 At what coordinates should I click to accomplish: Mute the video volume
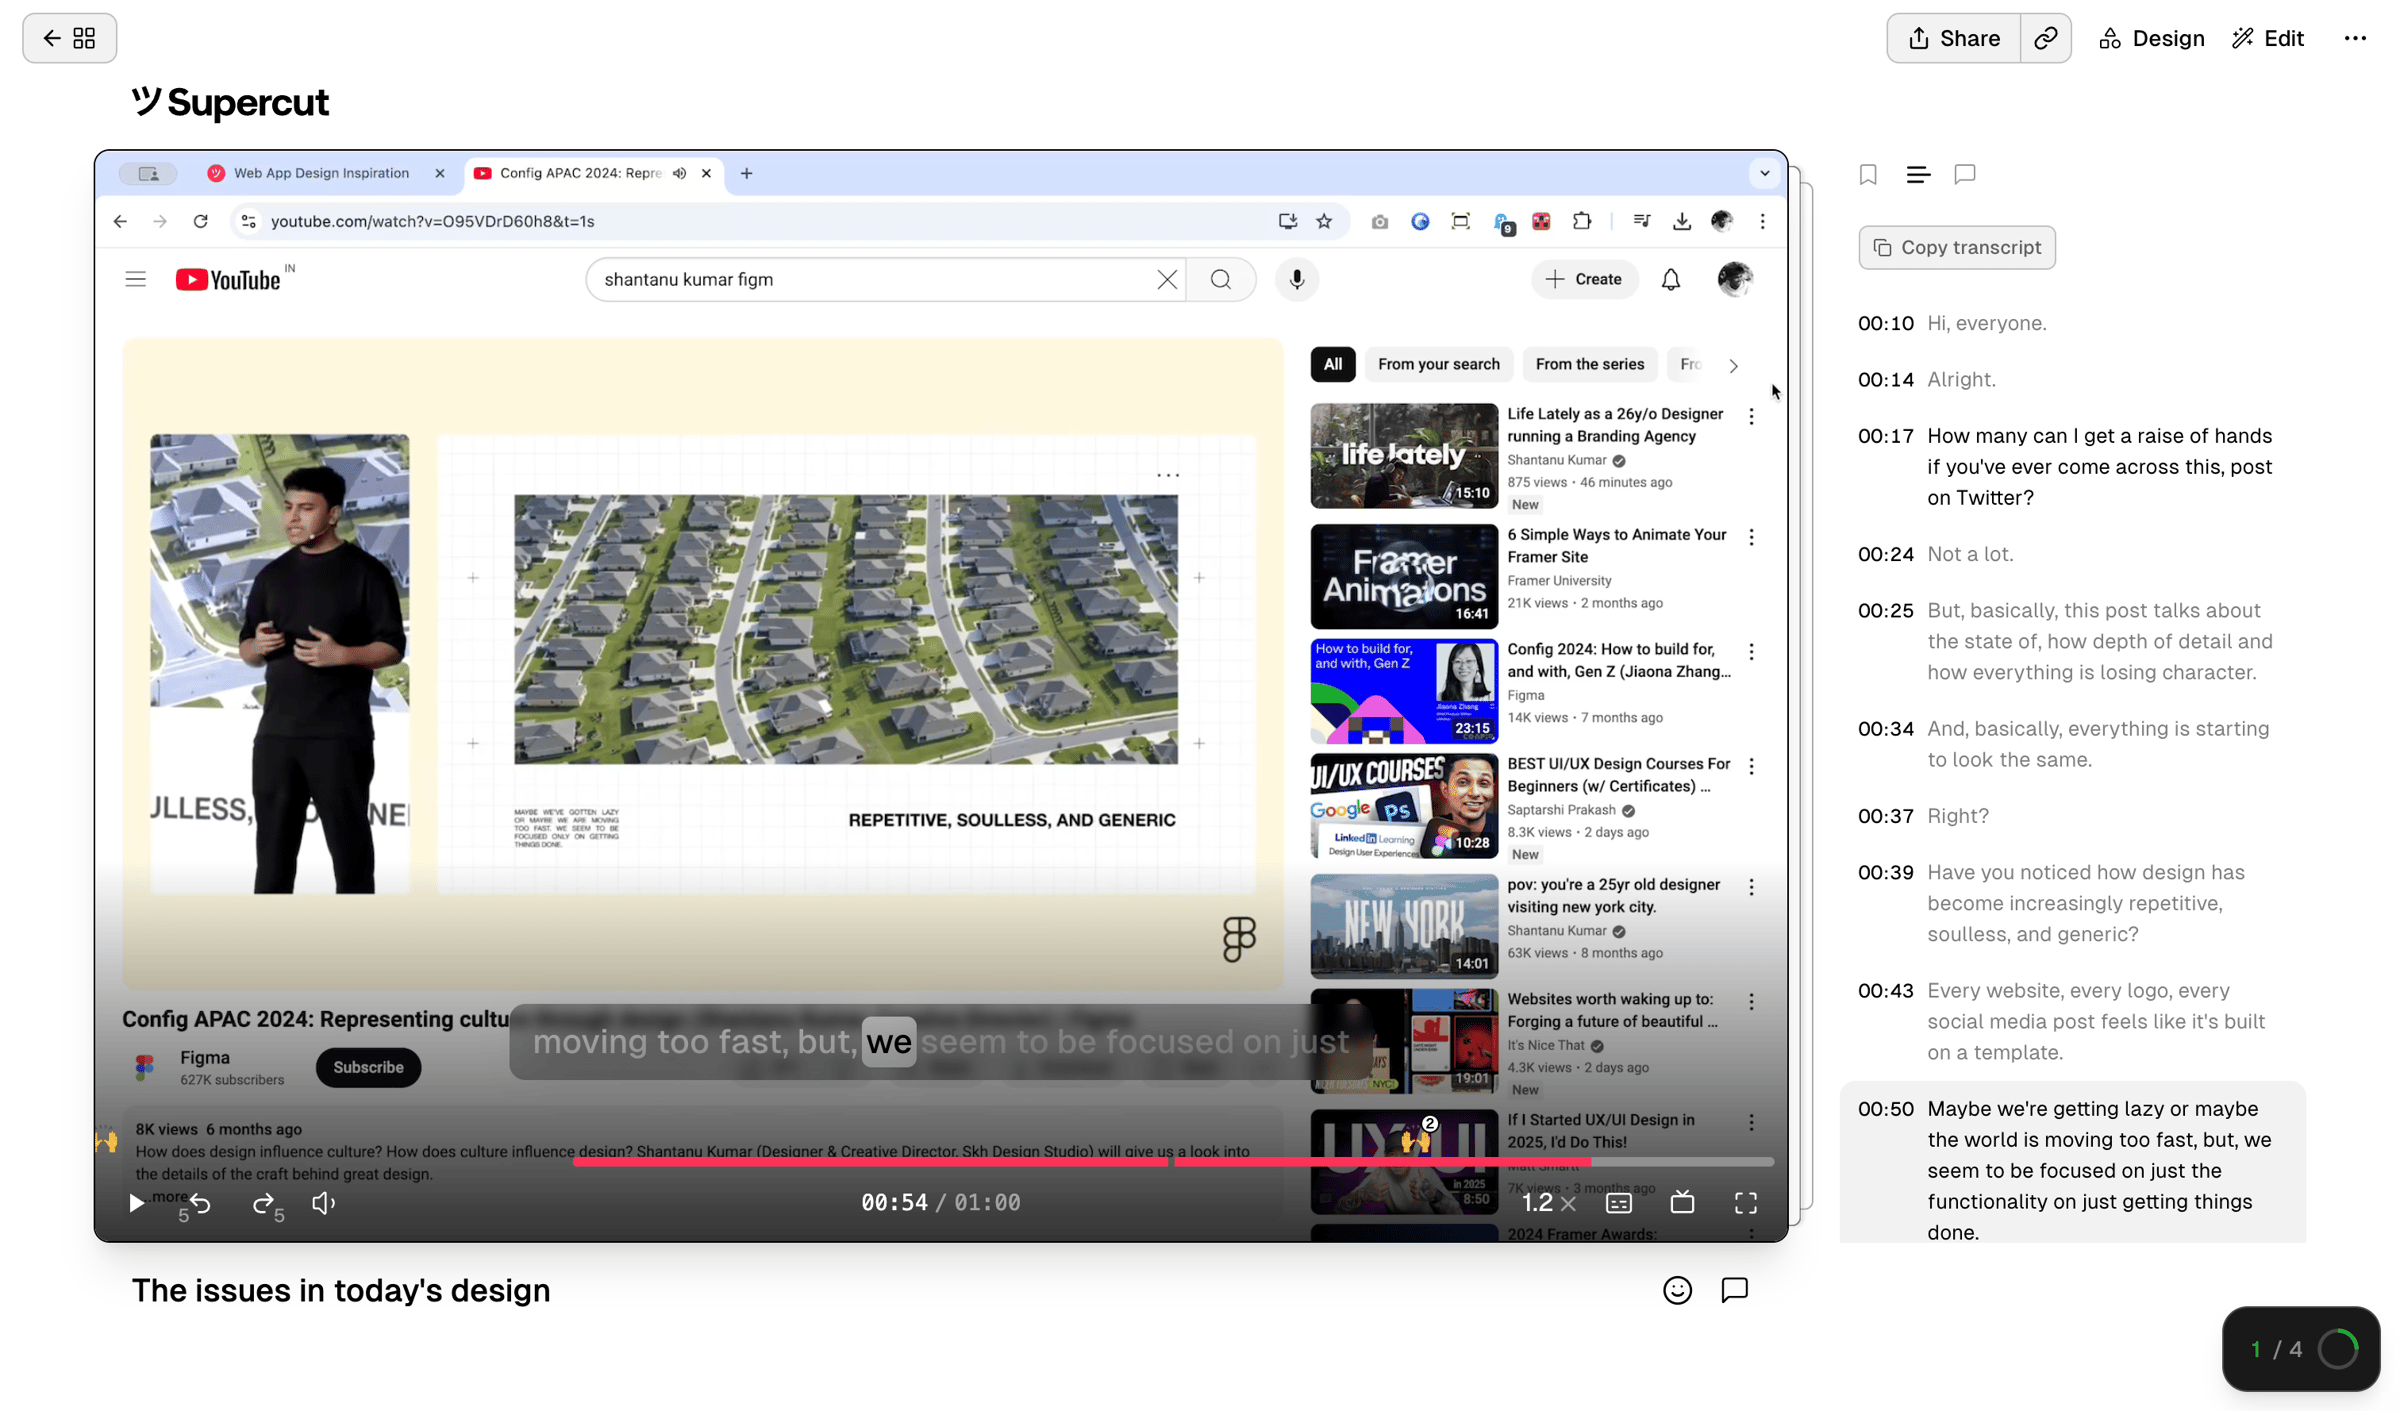tap(324, 1203)
